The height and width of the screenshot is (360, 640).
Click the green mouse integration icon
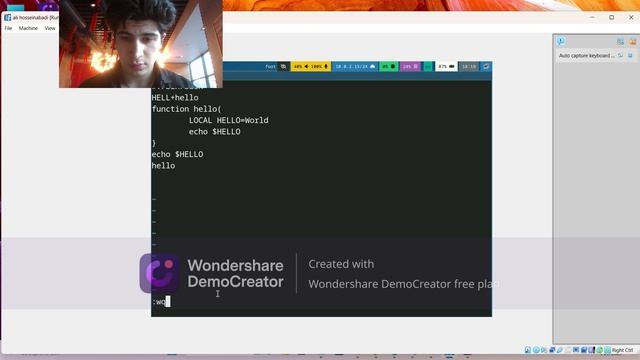pos(599,350)
